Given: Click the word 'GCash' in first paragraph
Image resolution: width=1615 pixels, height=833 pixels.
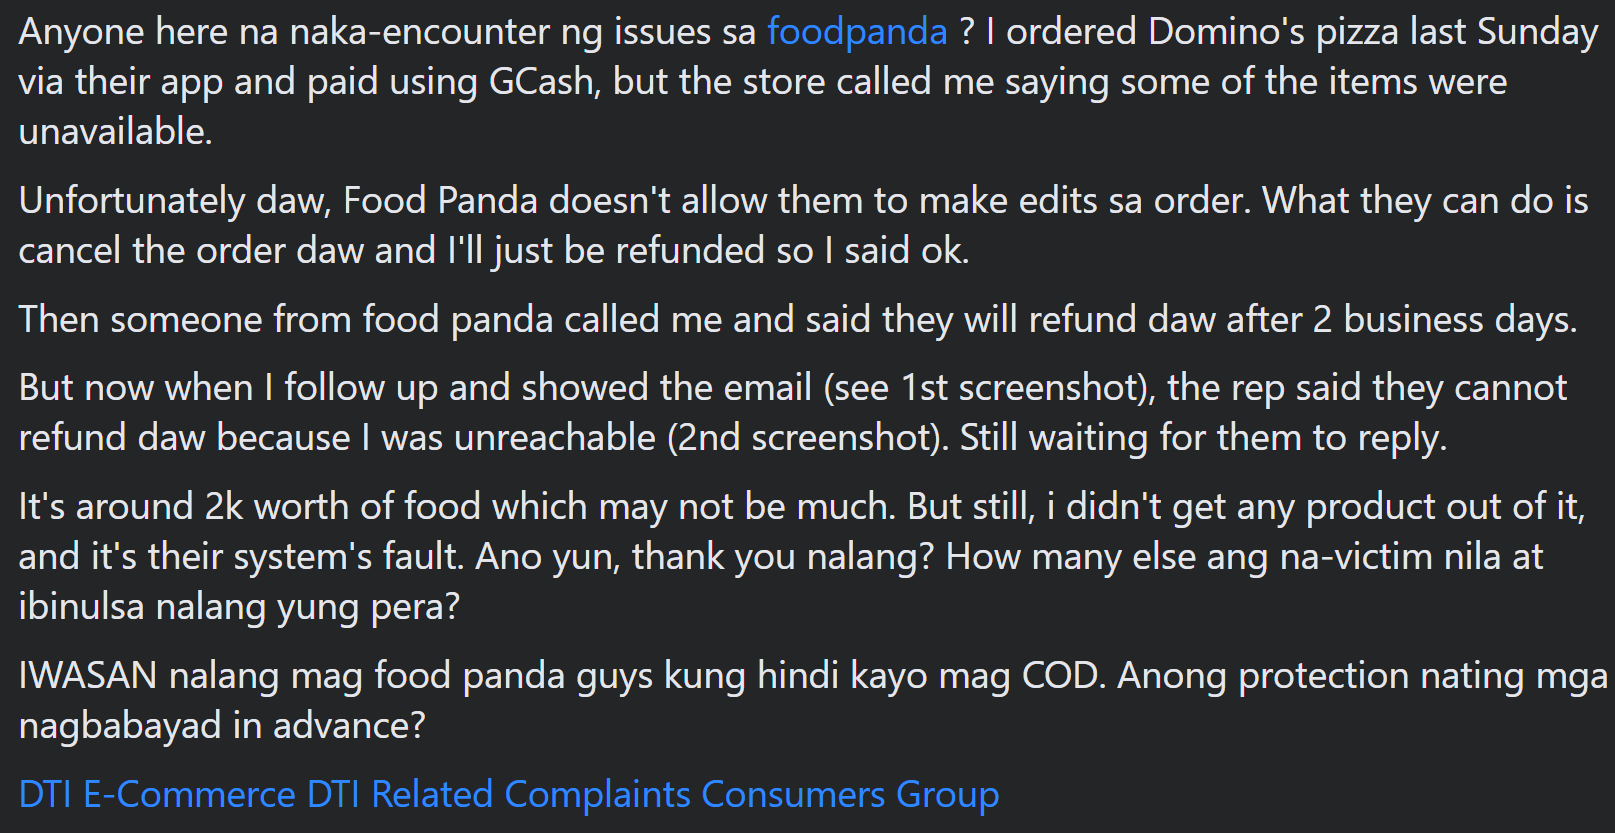Looking at the screenshot, I should coord(541,82).
